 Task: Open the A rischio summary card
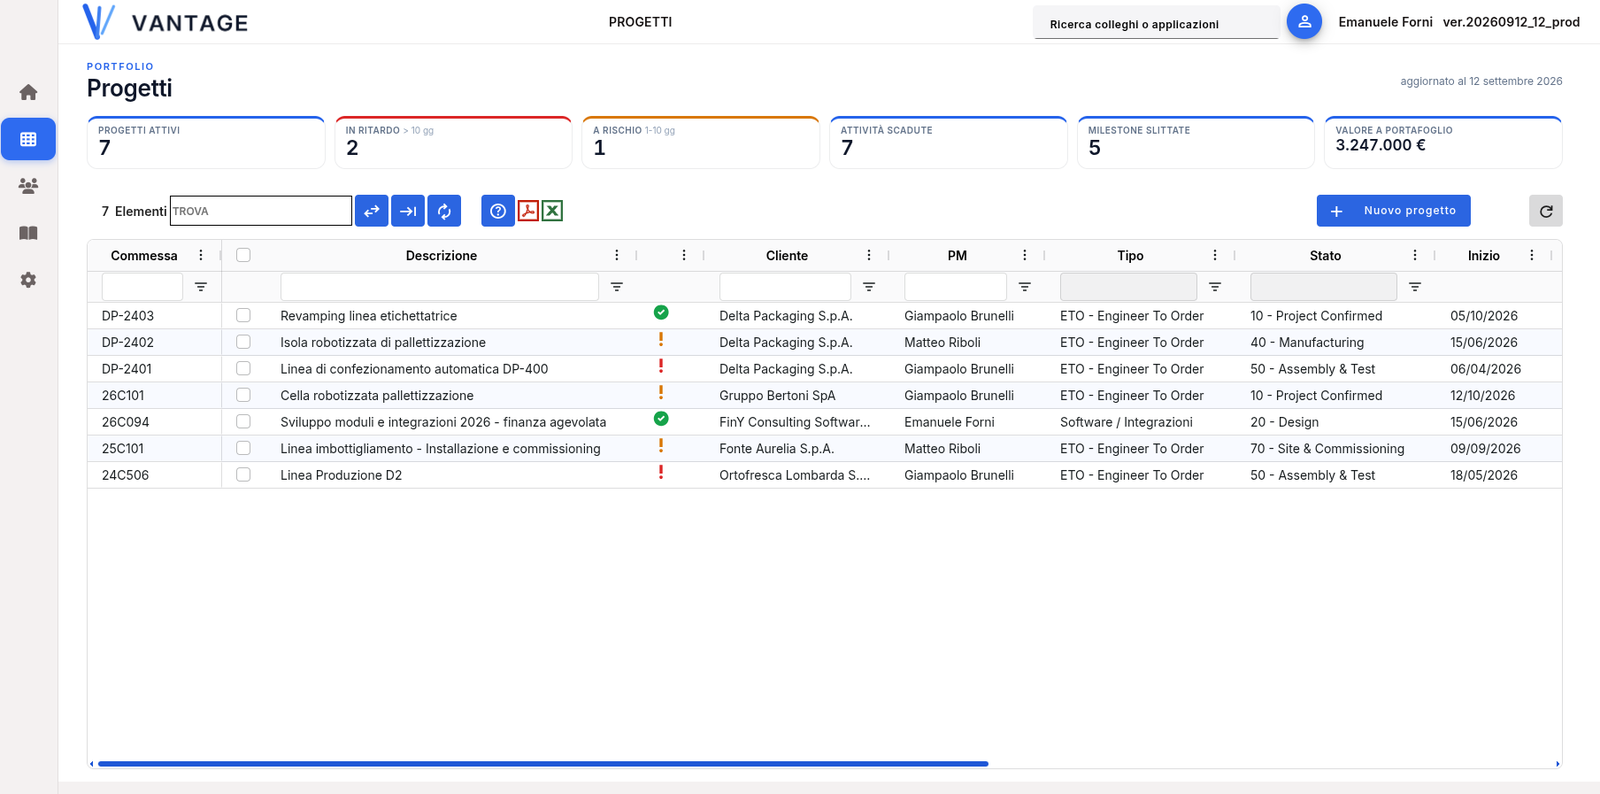[701, 143]
